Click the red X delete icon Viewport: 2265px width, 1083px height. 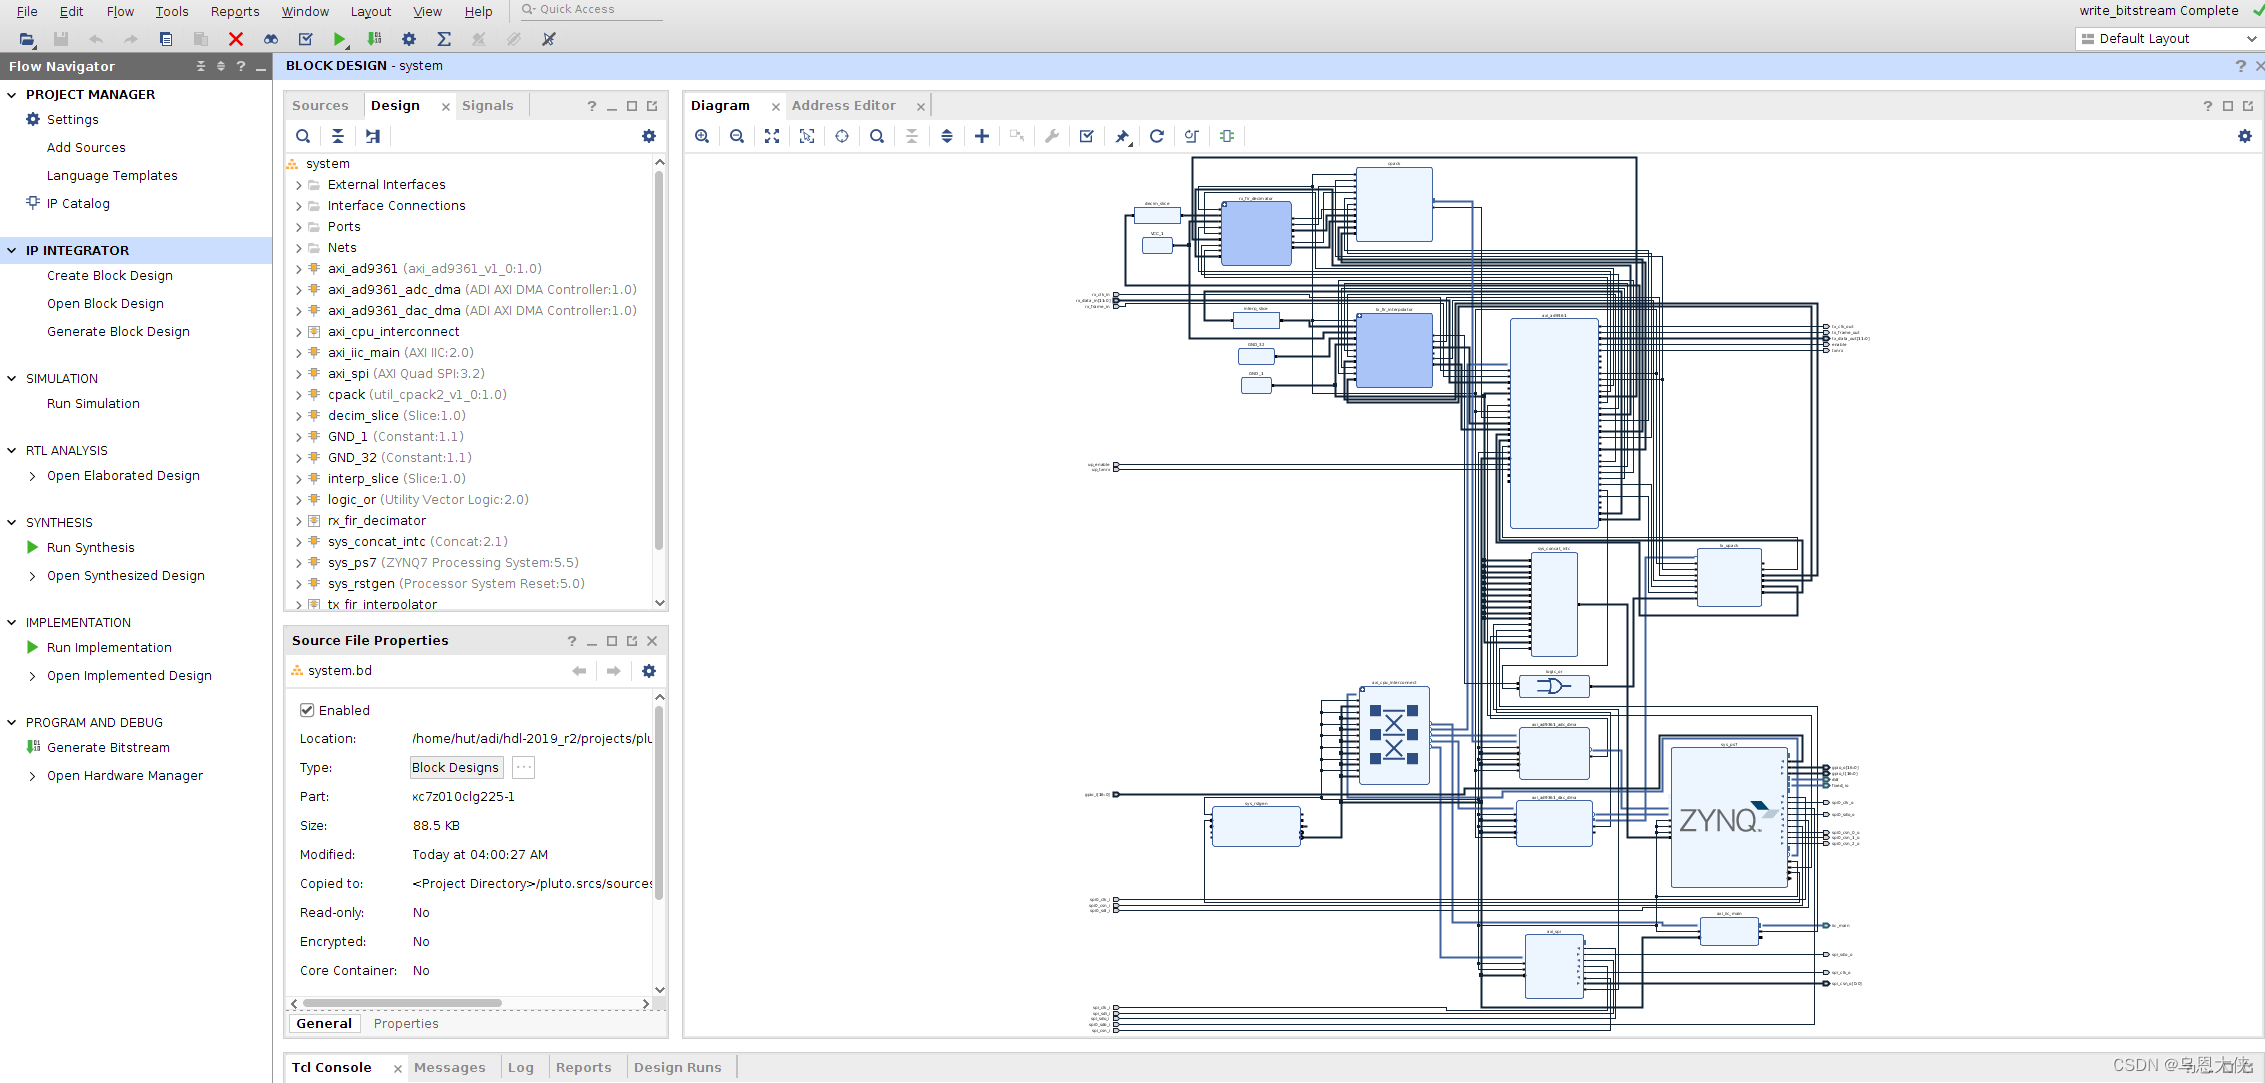(236, 39)
